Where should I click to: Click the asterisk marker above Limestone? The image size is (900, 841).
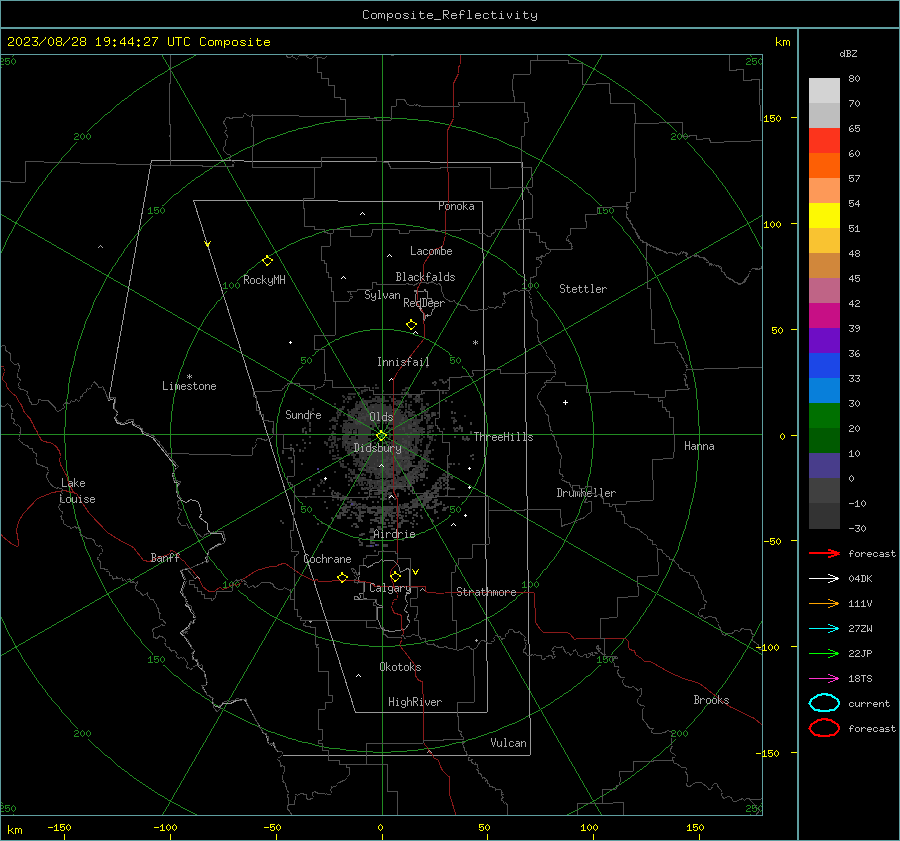189,377
